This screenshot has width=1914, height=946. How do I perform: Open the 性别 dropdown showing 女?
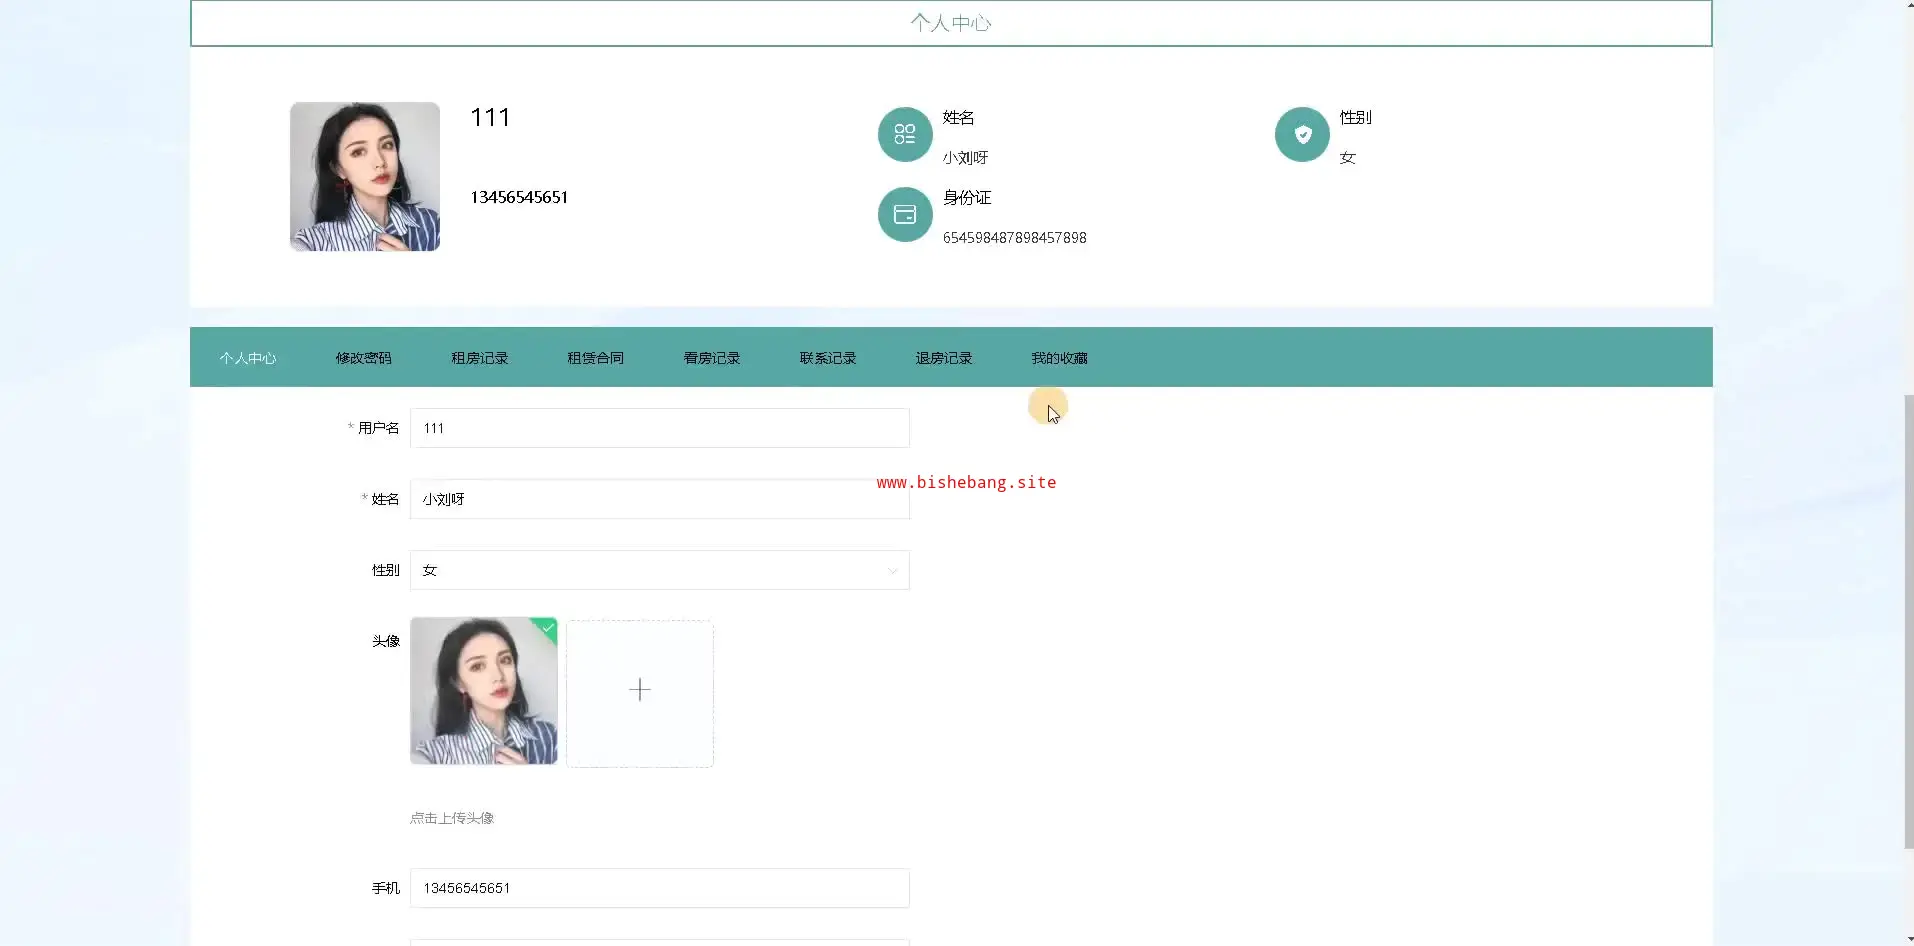click(660, 570)
